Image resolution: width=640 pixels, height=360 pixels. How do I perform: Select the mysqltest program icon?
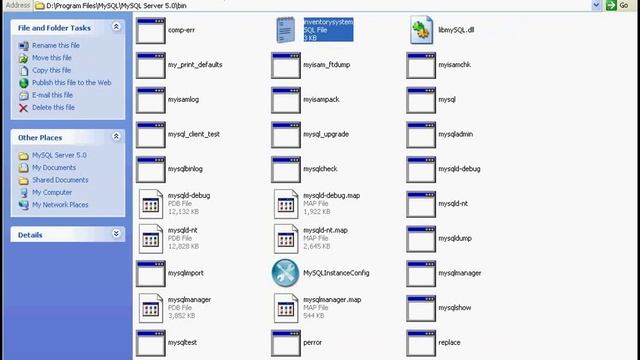click(151, 343)
